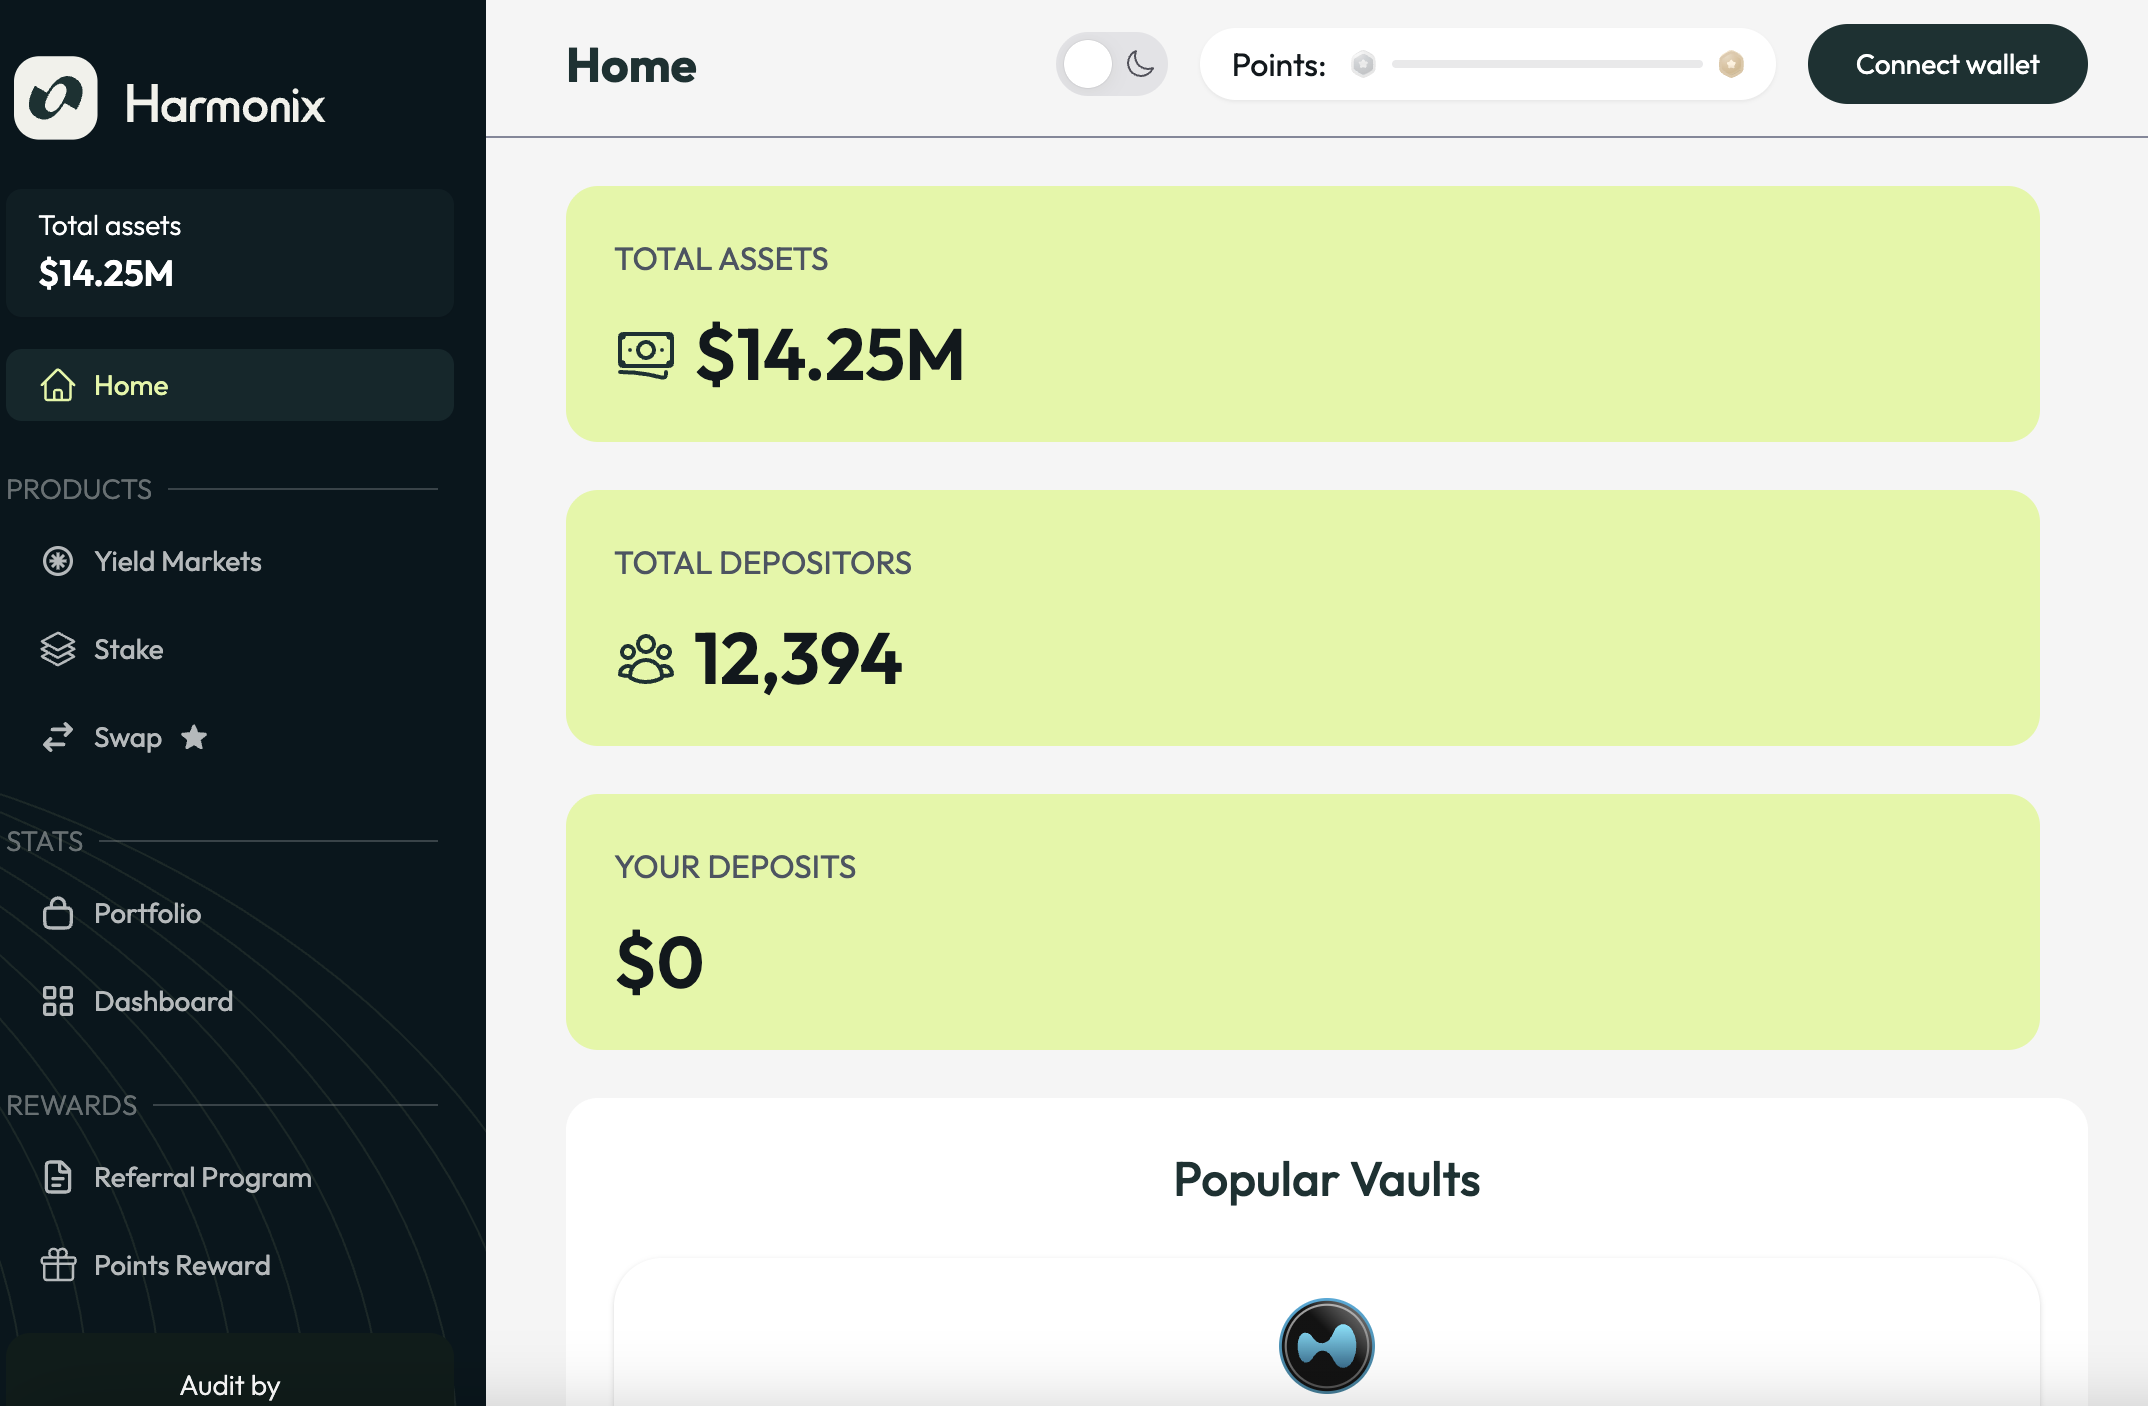Click the Total Assets card
Viewport: 2148px width, 1406px height.
point(1302,314)
